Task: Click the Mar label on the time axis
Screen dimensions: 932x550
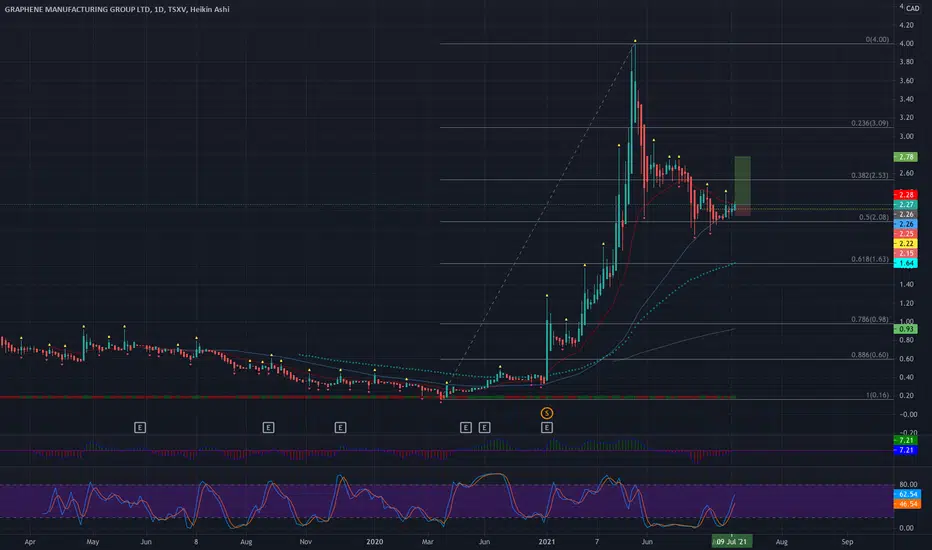Action: (x=427, y=542)
